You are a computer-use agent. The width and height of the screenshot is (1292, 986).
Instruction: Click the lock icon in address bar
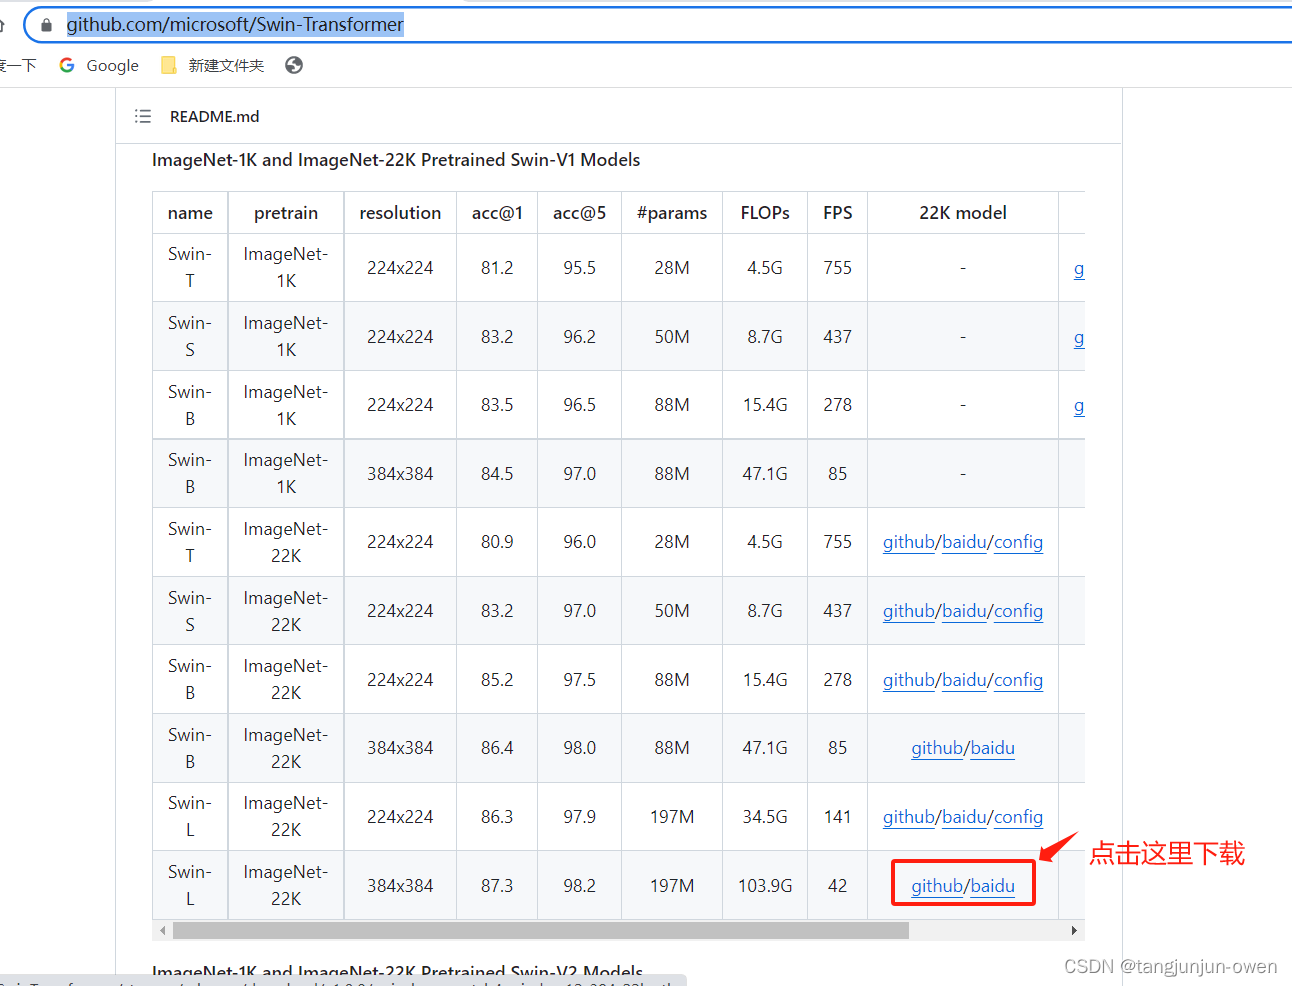(46, 25)
